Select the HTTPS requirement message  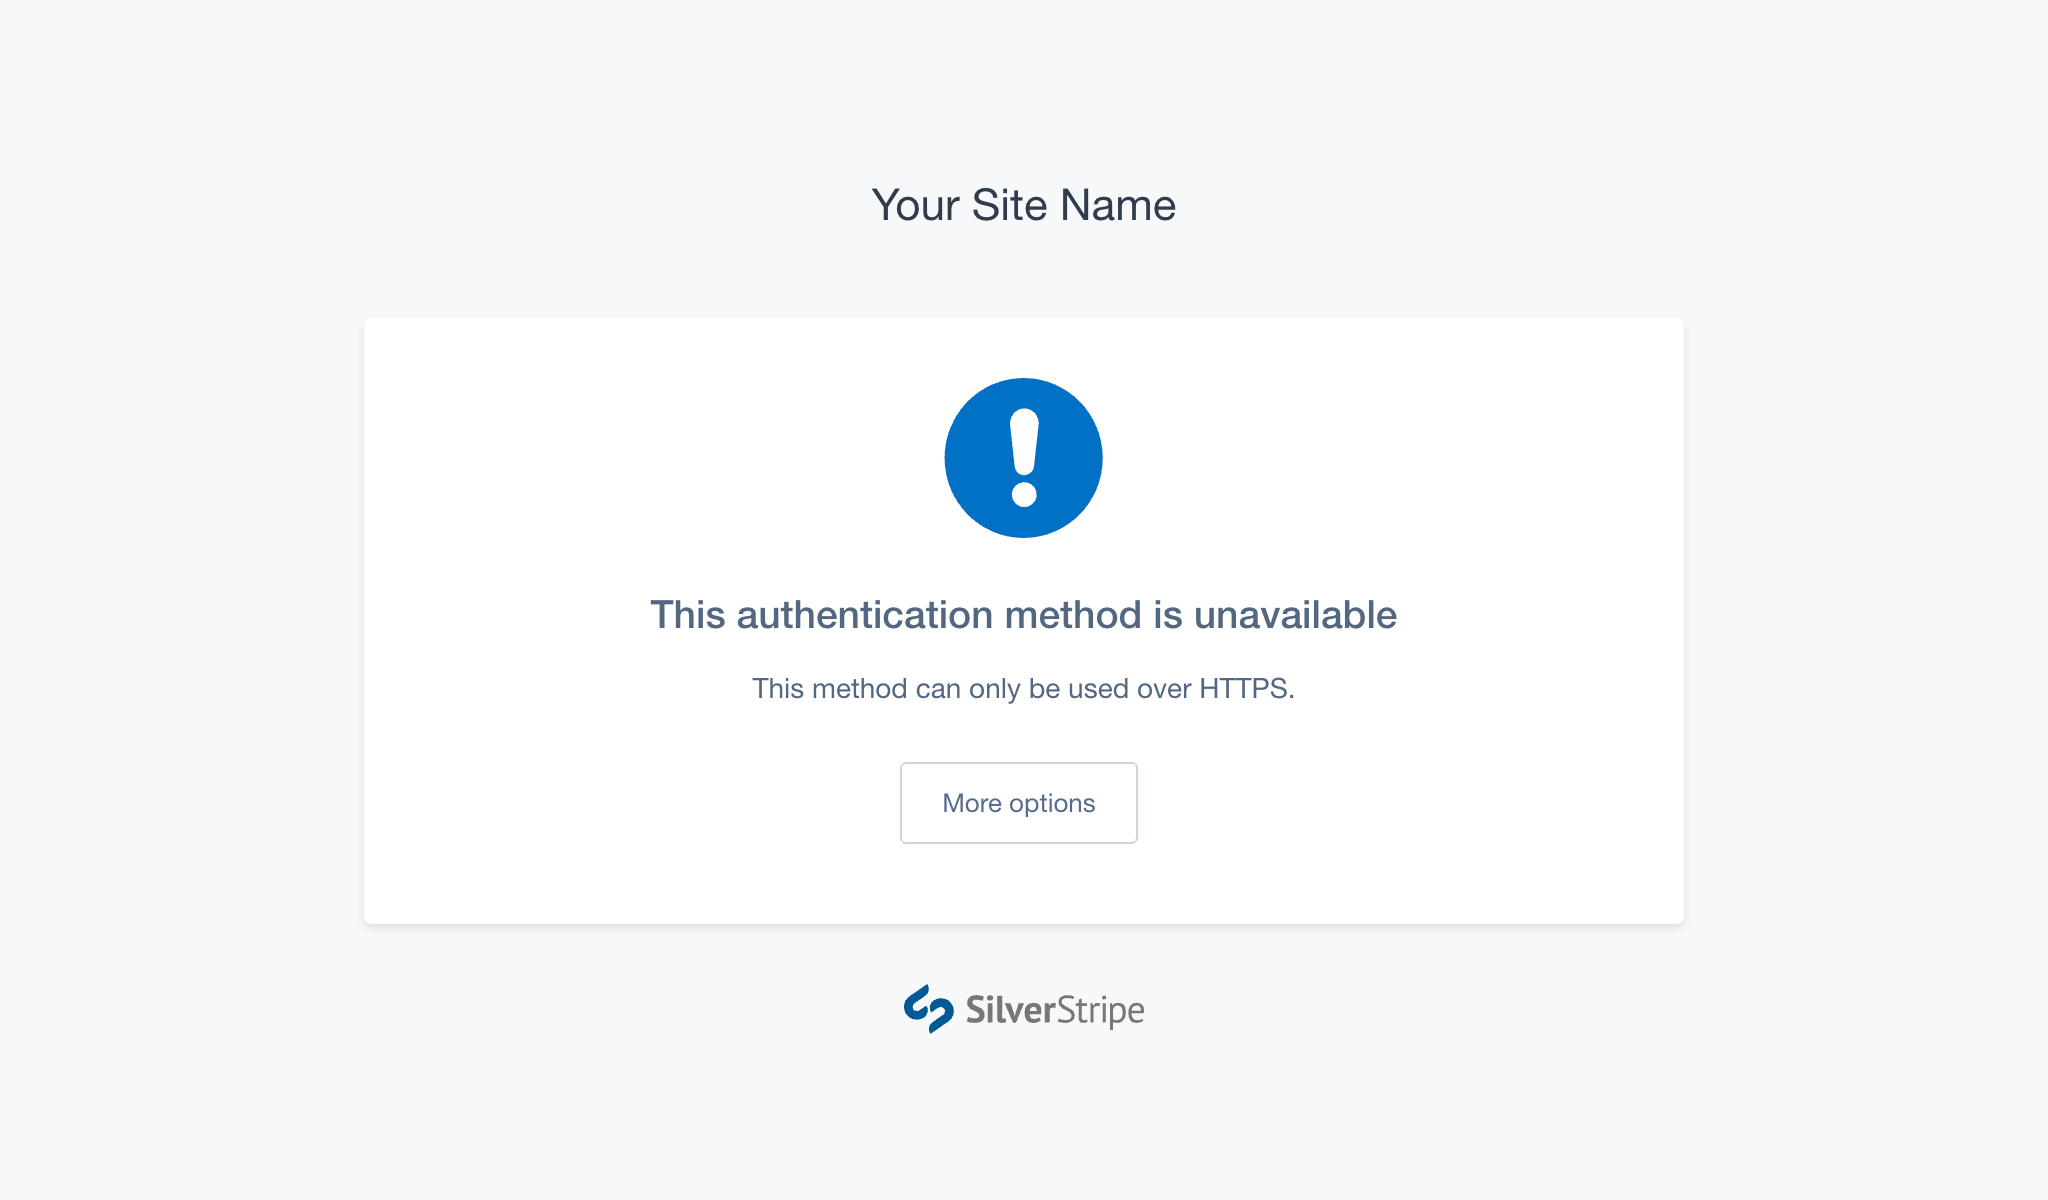1023,688
